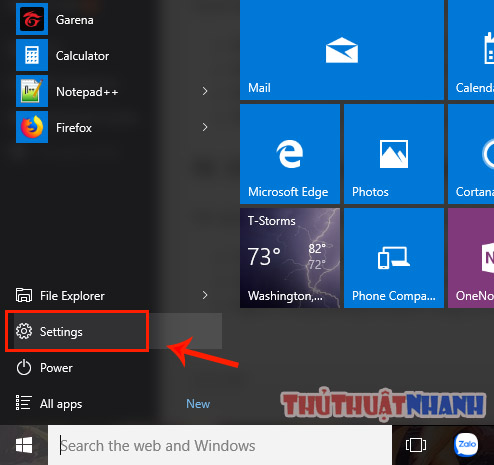Launch Calculator from its icon
Image resolution: width=494 pixels, height=465 pixels.
[x=32, y=55]
